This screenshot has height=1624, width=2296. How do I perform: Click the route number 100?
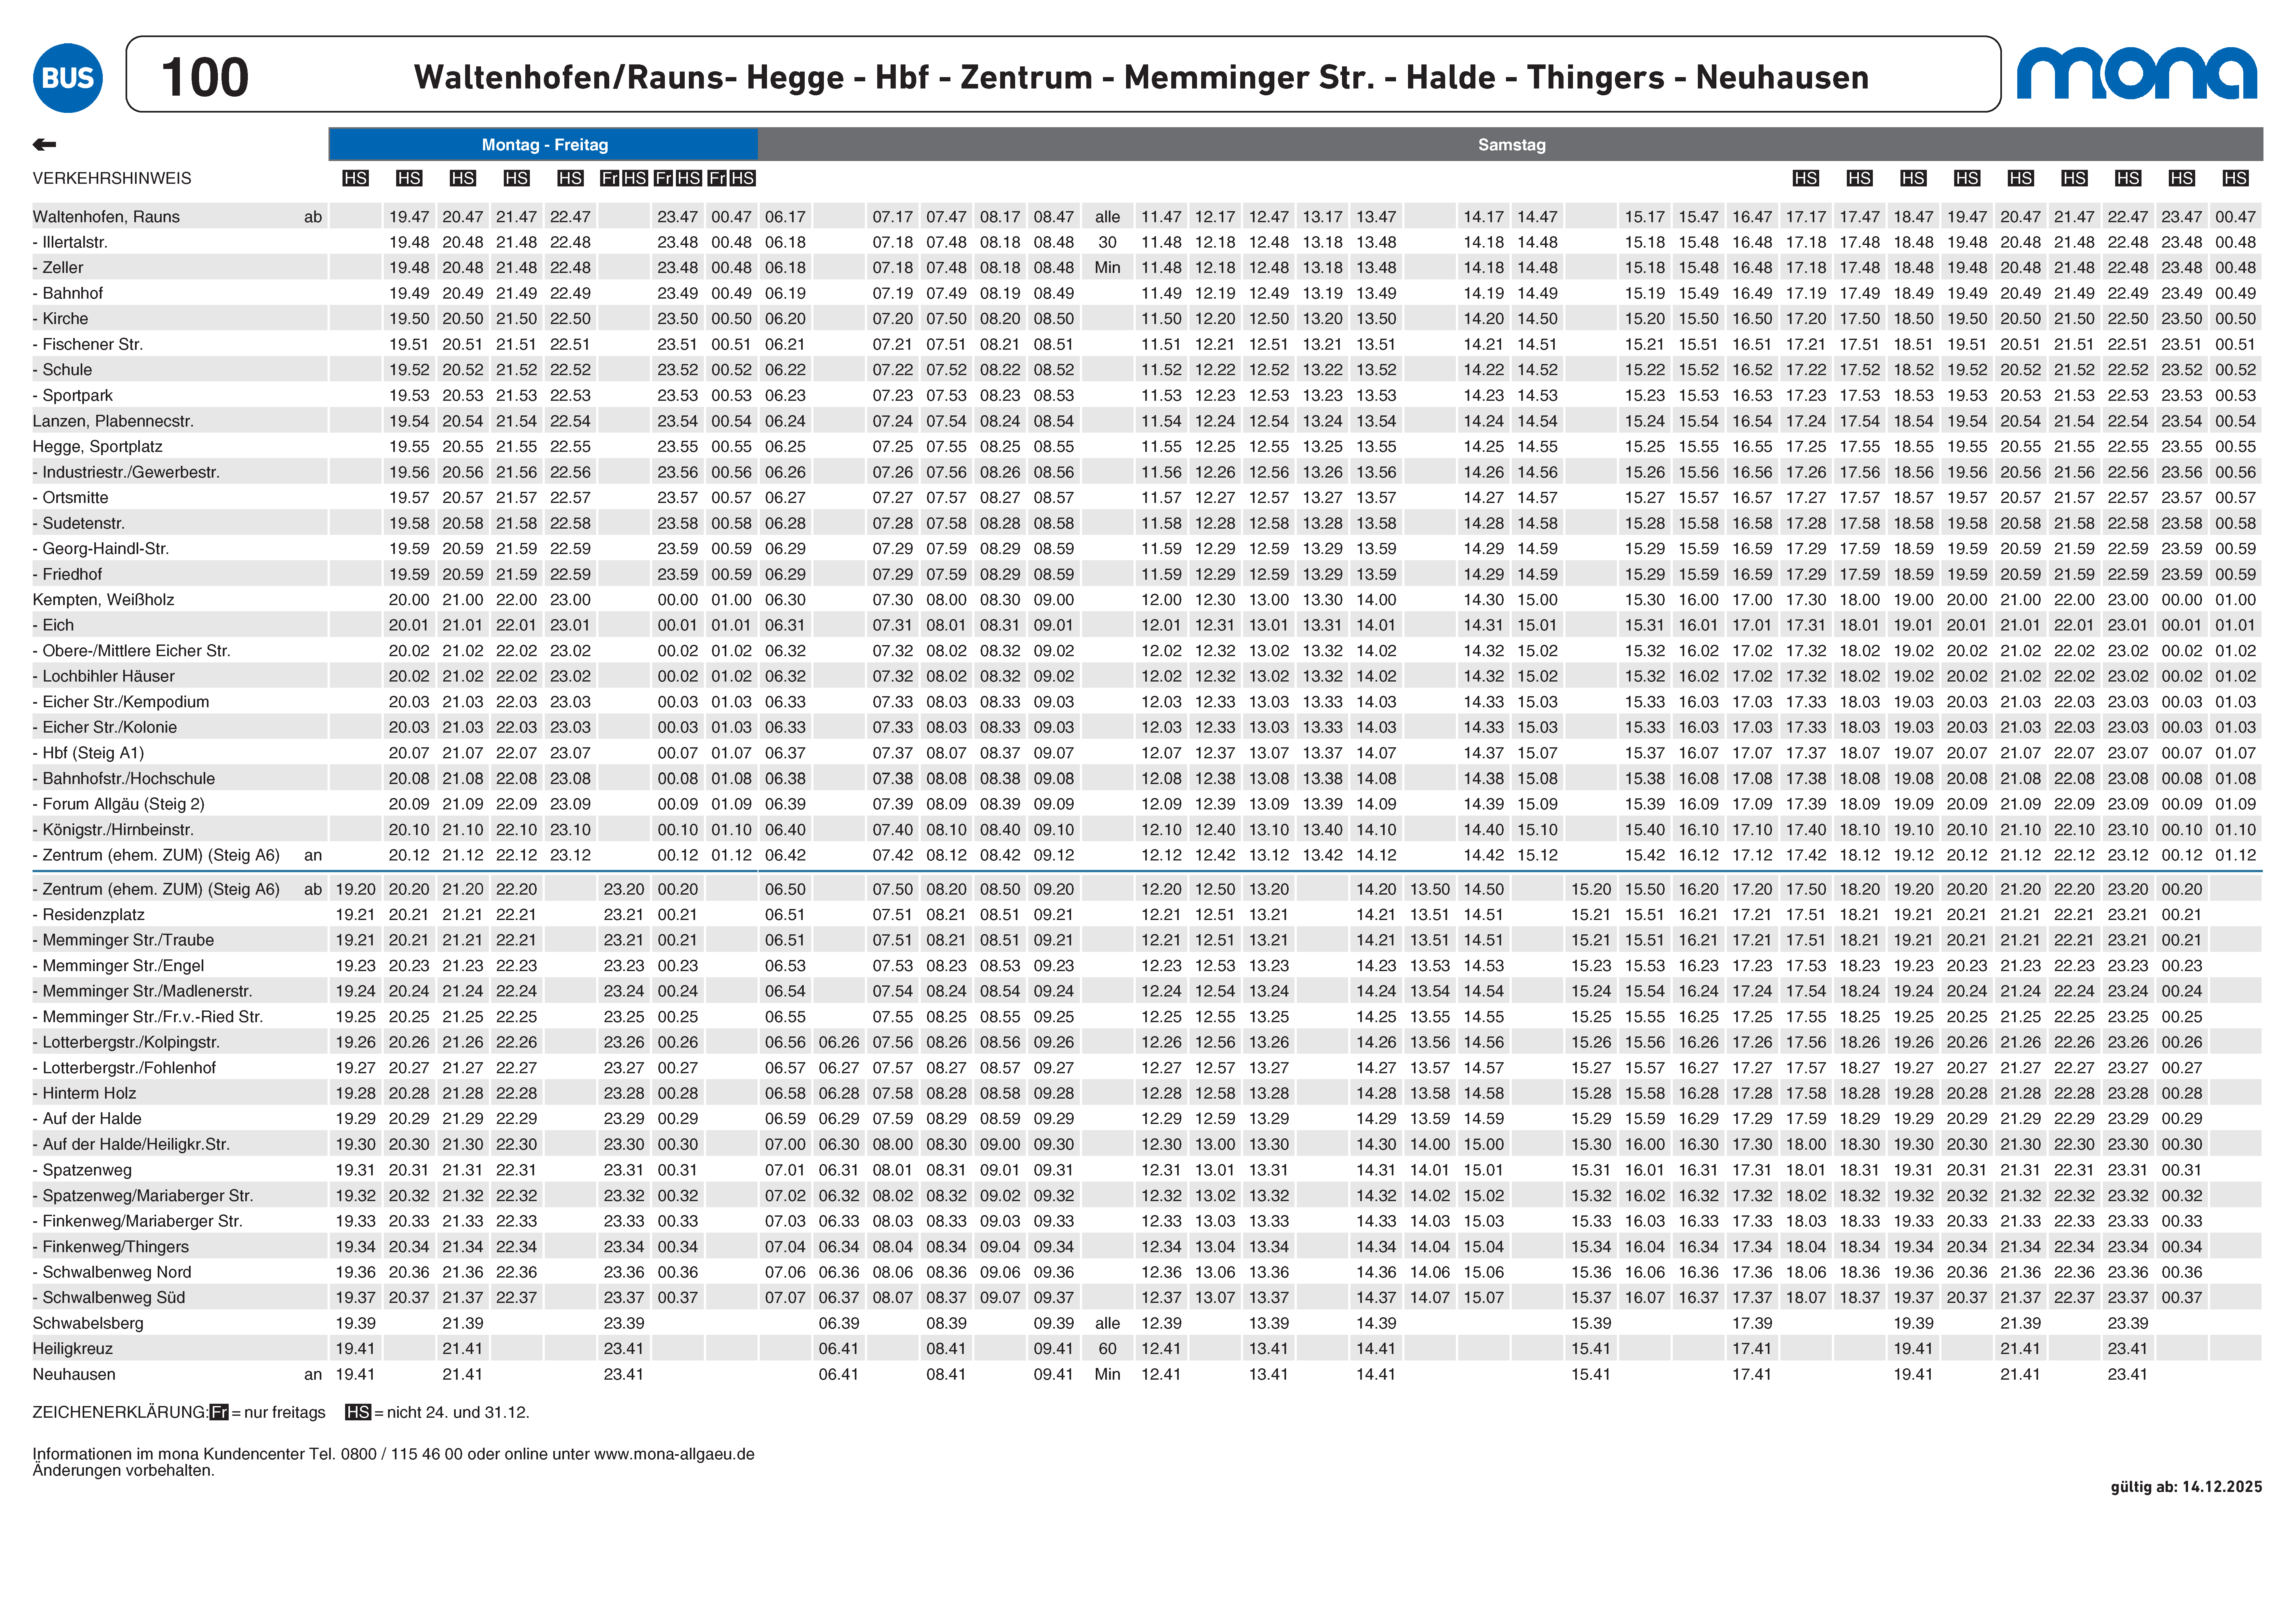tap(205, 77)
